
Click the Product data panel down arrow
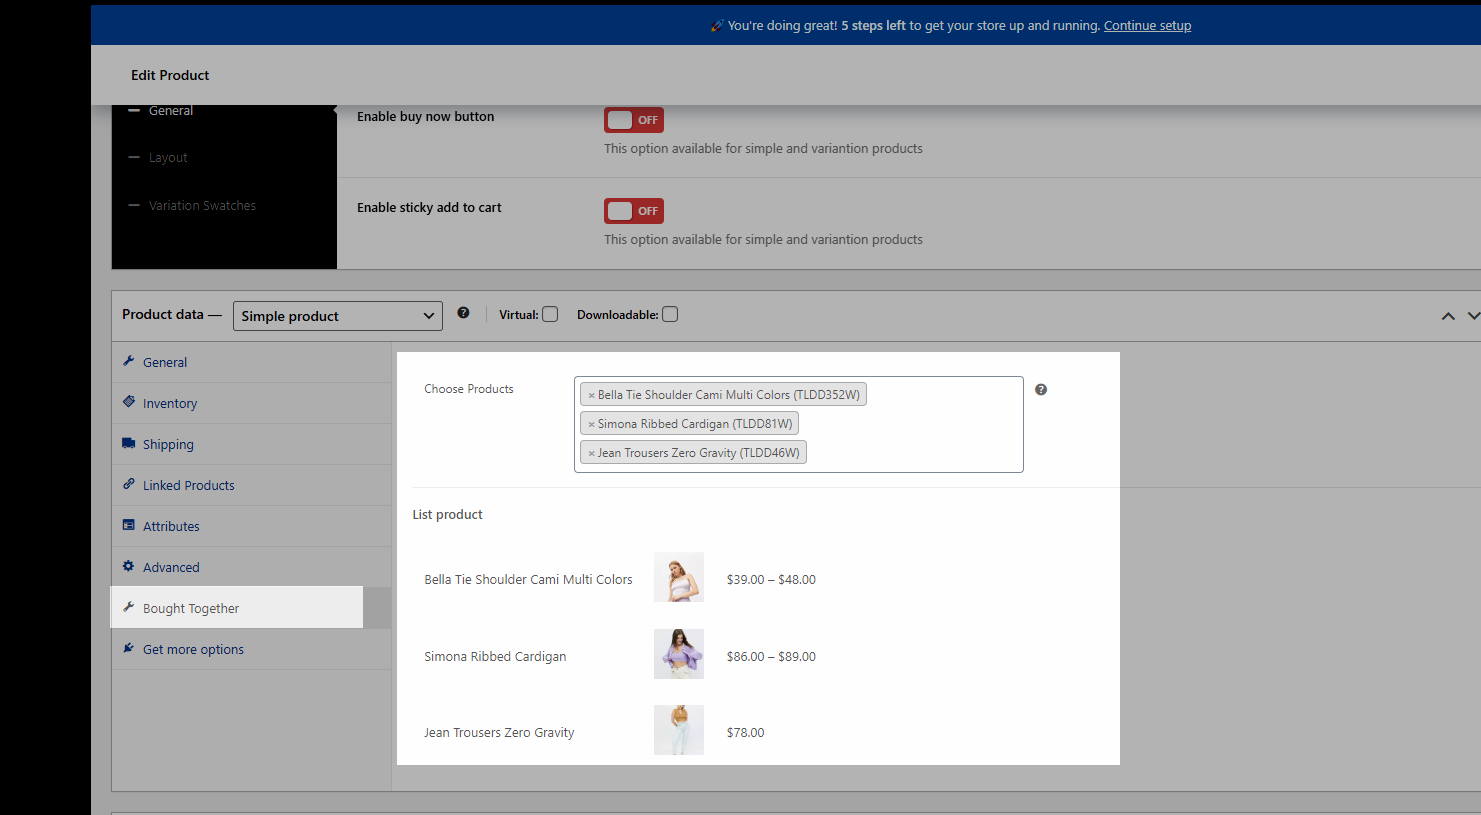[x=1473, y=316]
